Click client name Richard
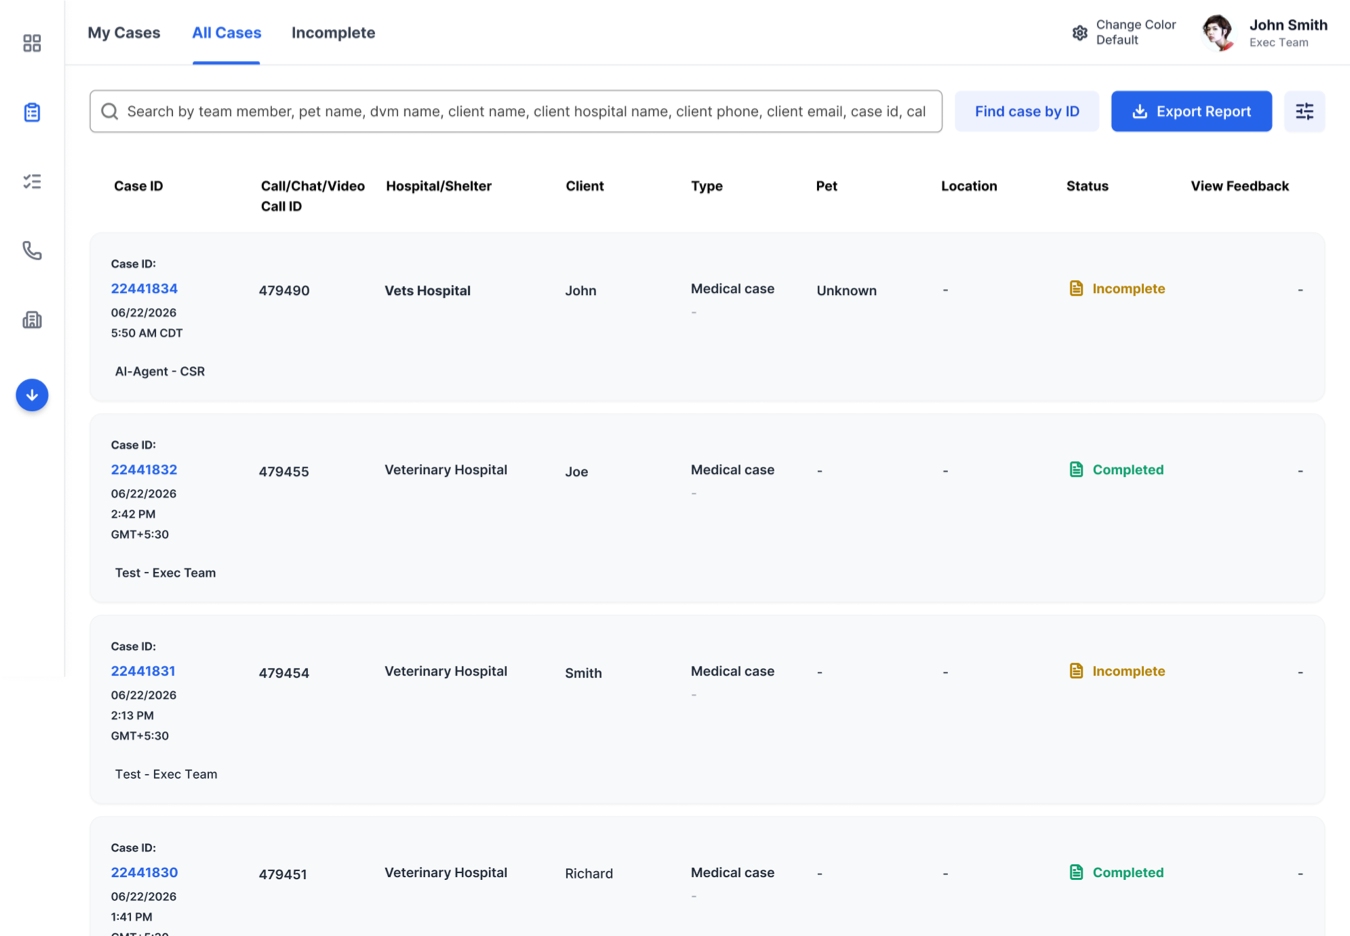This screenshot has width=1350, height=936. coord(589,873)
